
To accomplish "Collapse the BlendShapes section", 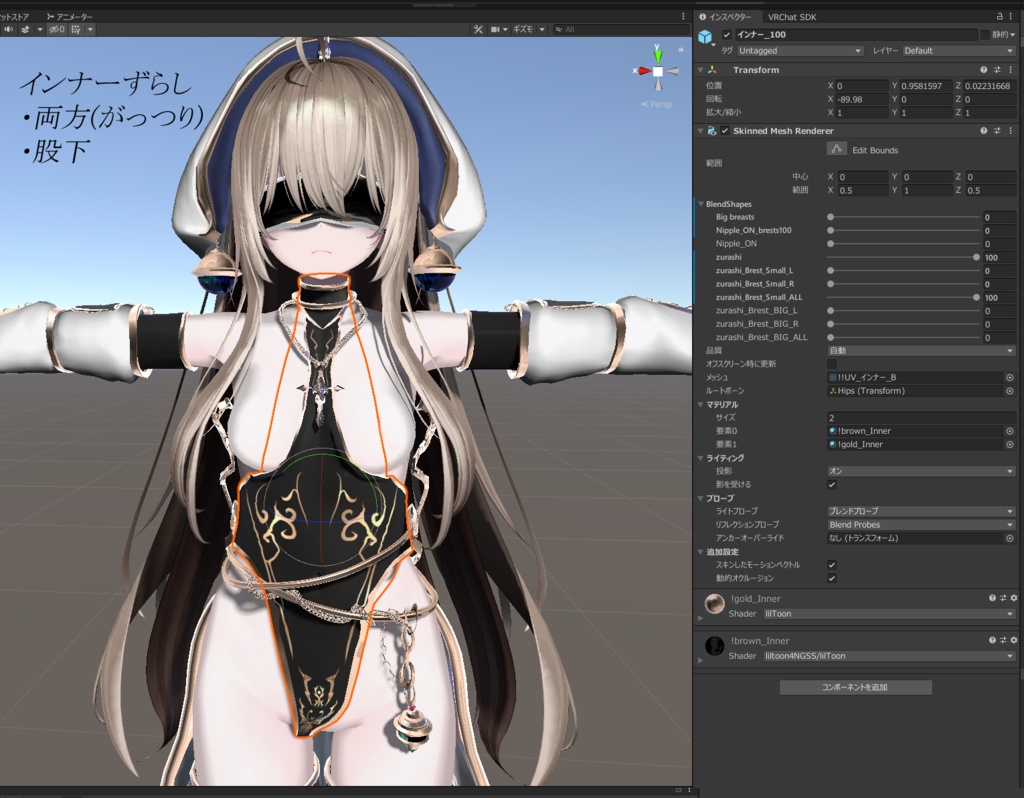I will (701, 204).
